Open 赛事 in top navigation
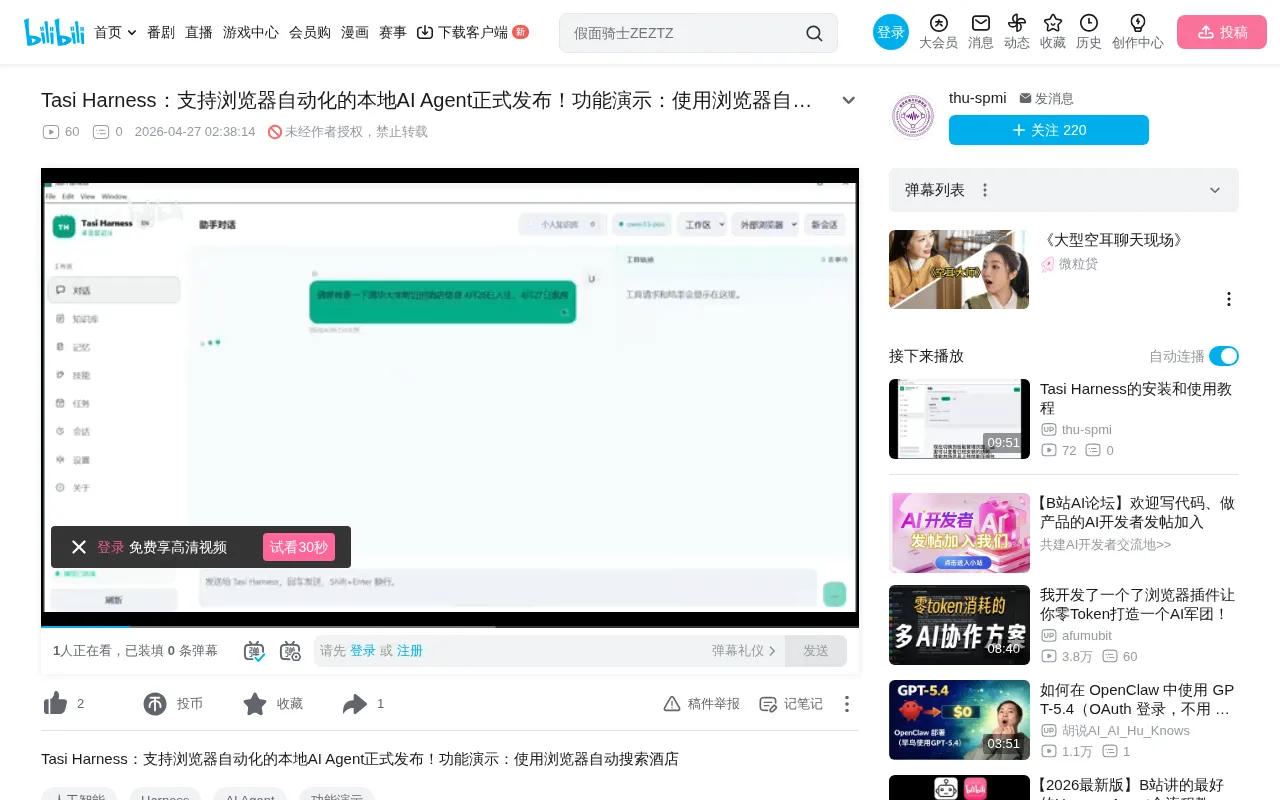The image size is (1280, 800). point(393,32)
